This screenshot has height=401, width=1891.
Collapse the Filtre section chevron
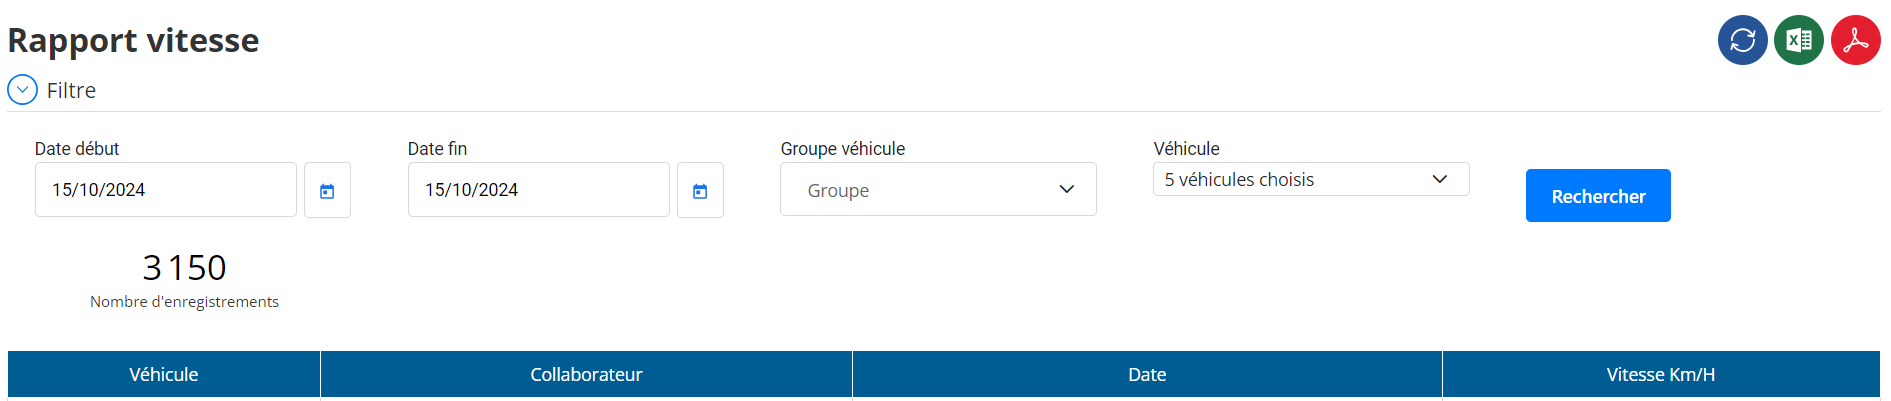point(22,90)
